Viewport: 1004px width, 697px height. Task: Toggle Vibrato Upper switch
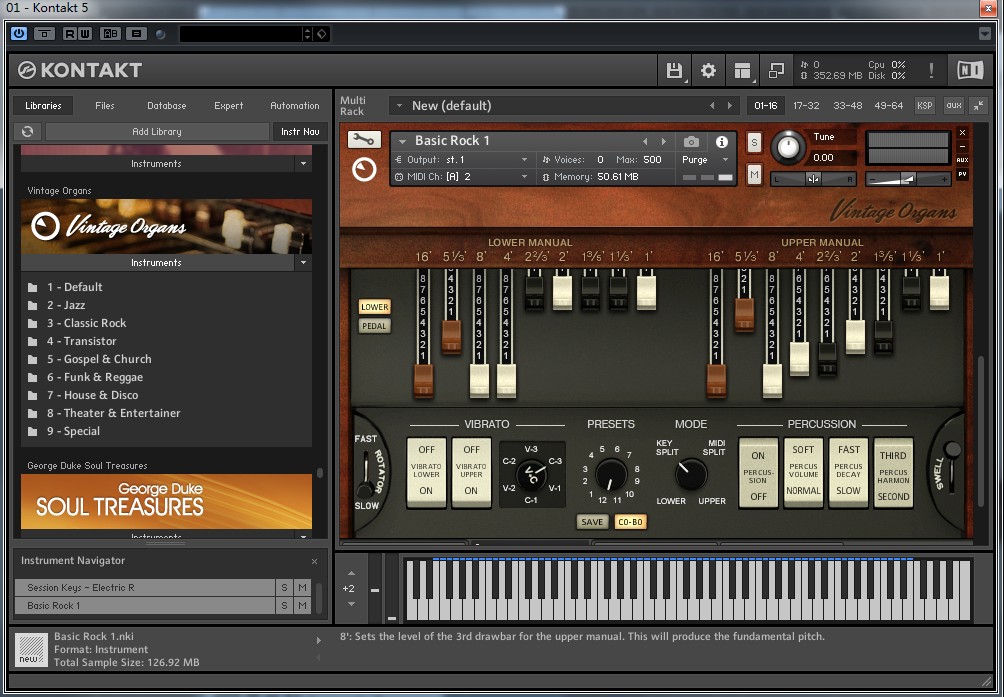471,472
